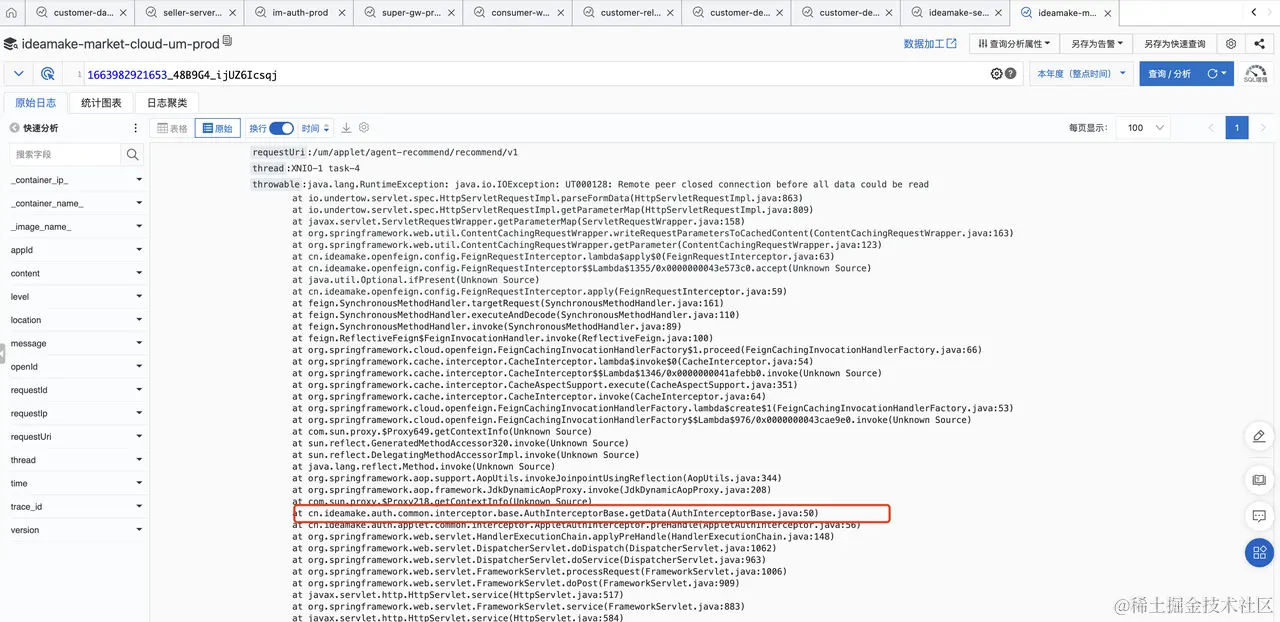1280x622 pixels.
Task: Select the thread field in sidebar
Action: 23,460
